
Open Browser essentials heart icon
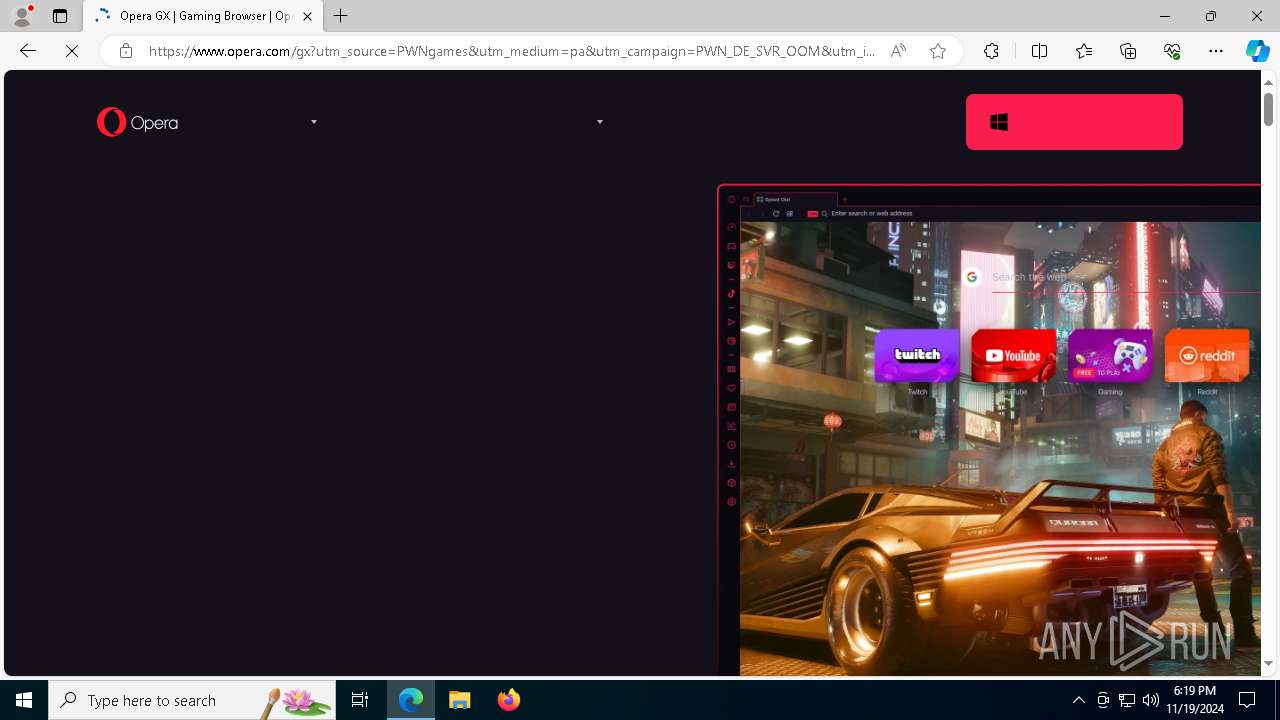[1172, 51]
